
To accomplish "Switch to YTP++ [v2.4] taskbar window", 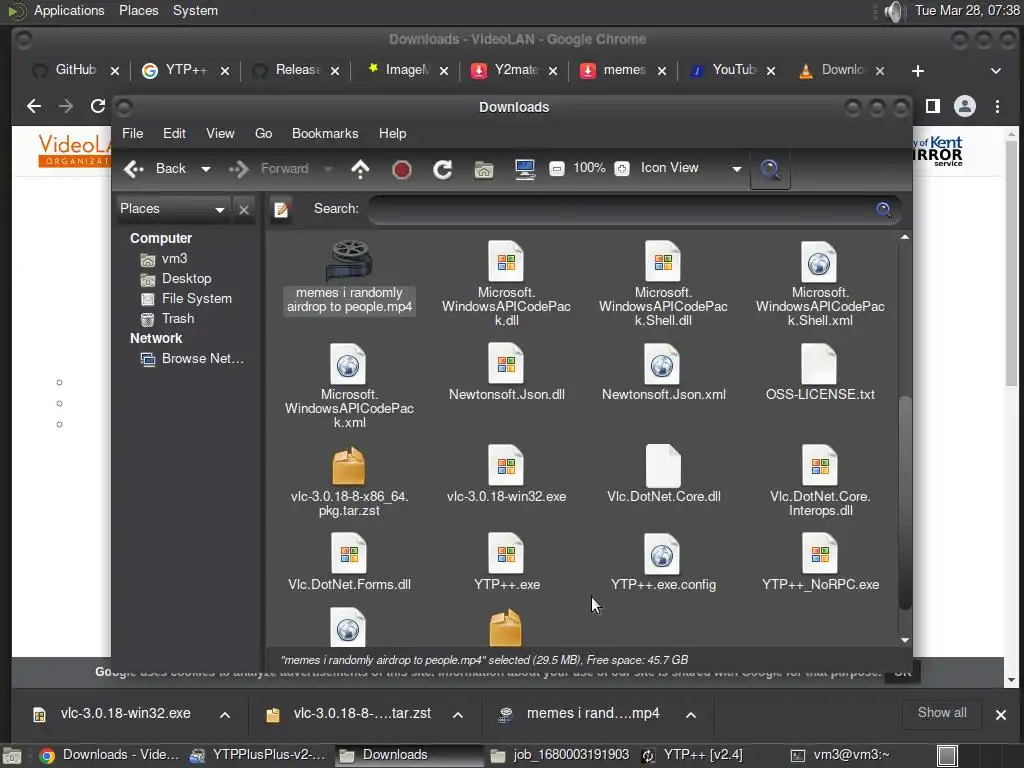I will [693, 755].
